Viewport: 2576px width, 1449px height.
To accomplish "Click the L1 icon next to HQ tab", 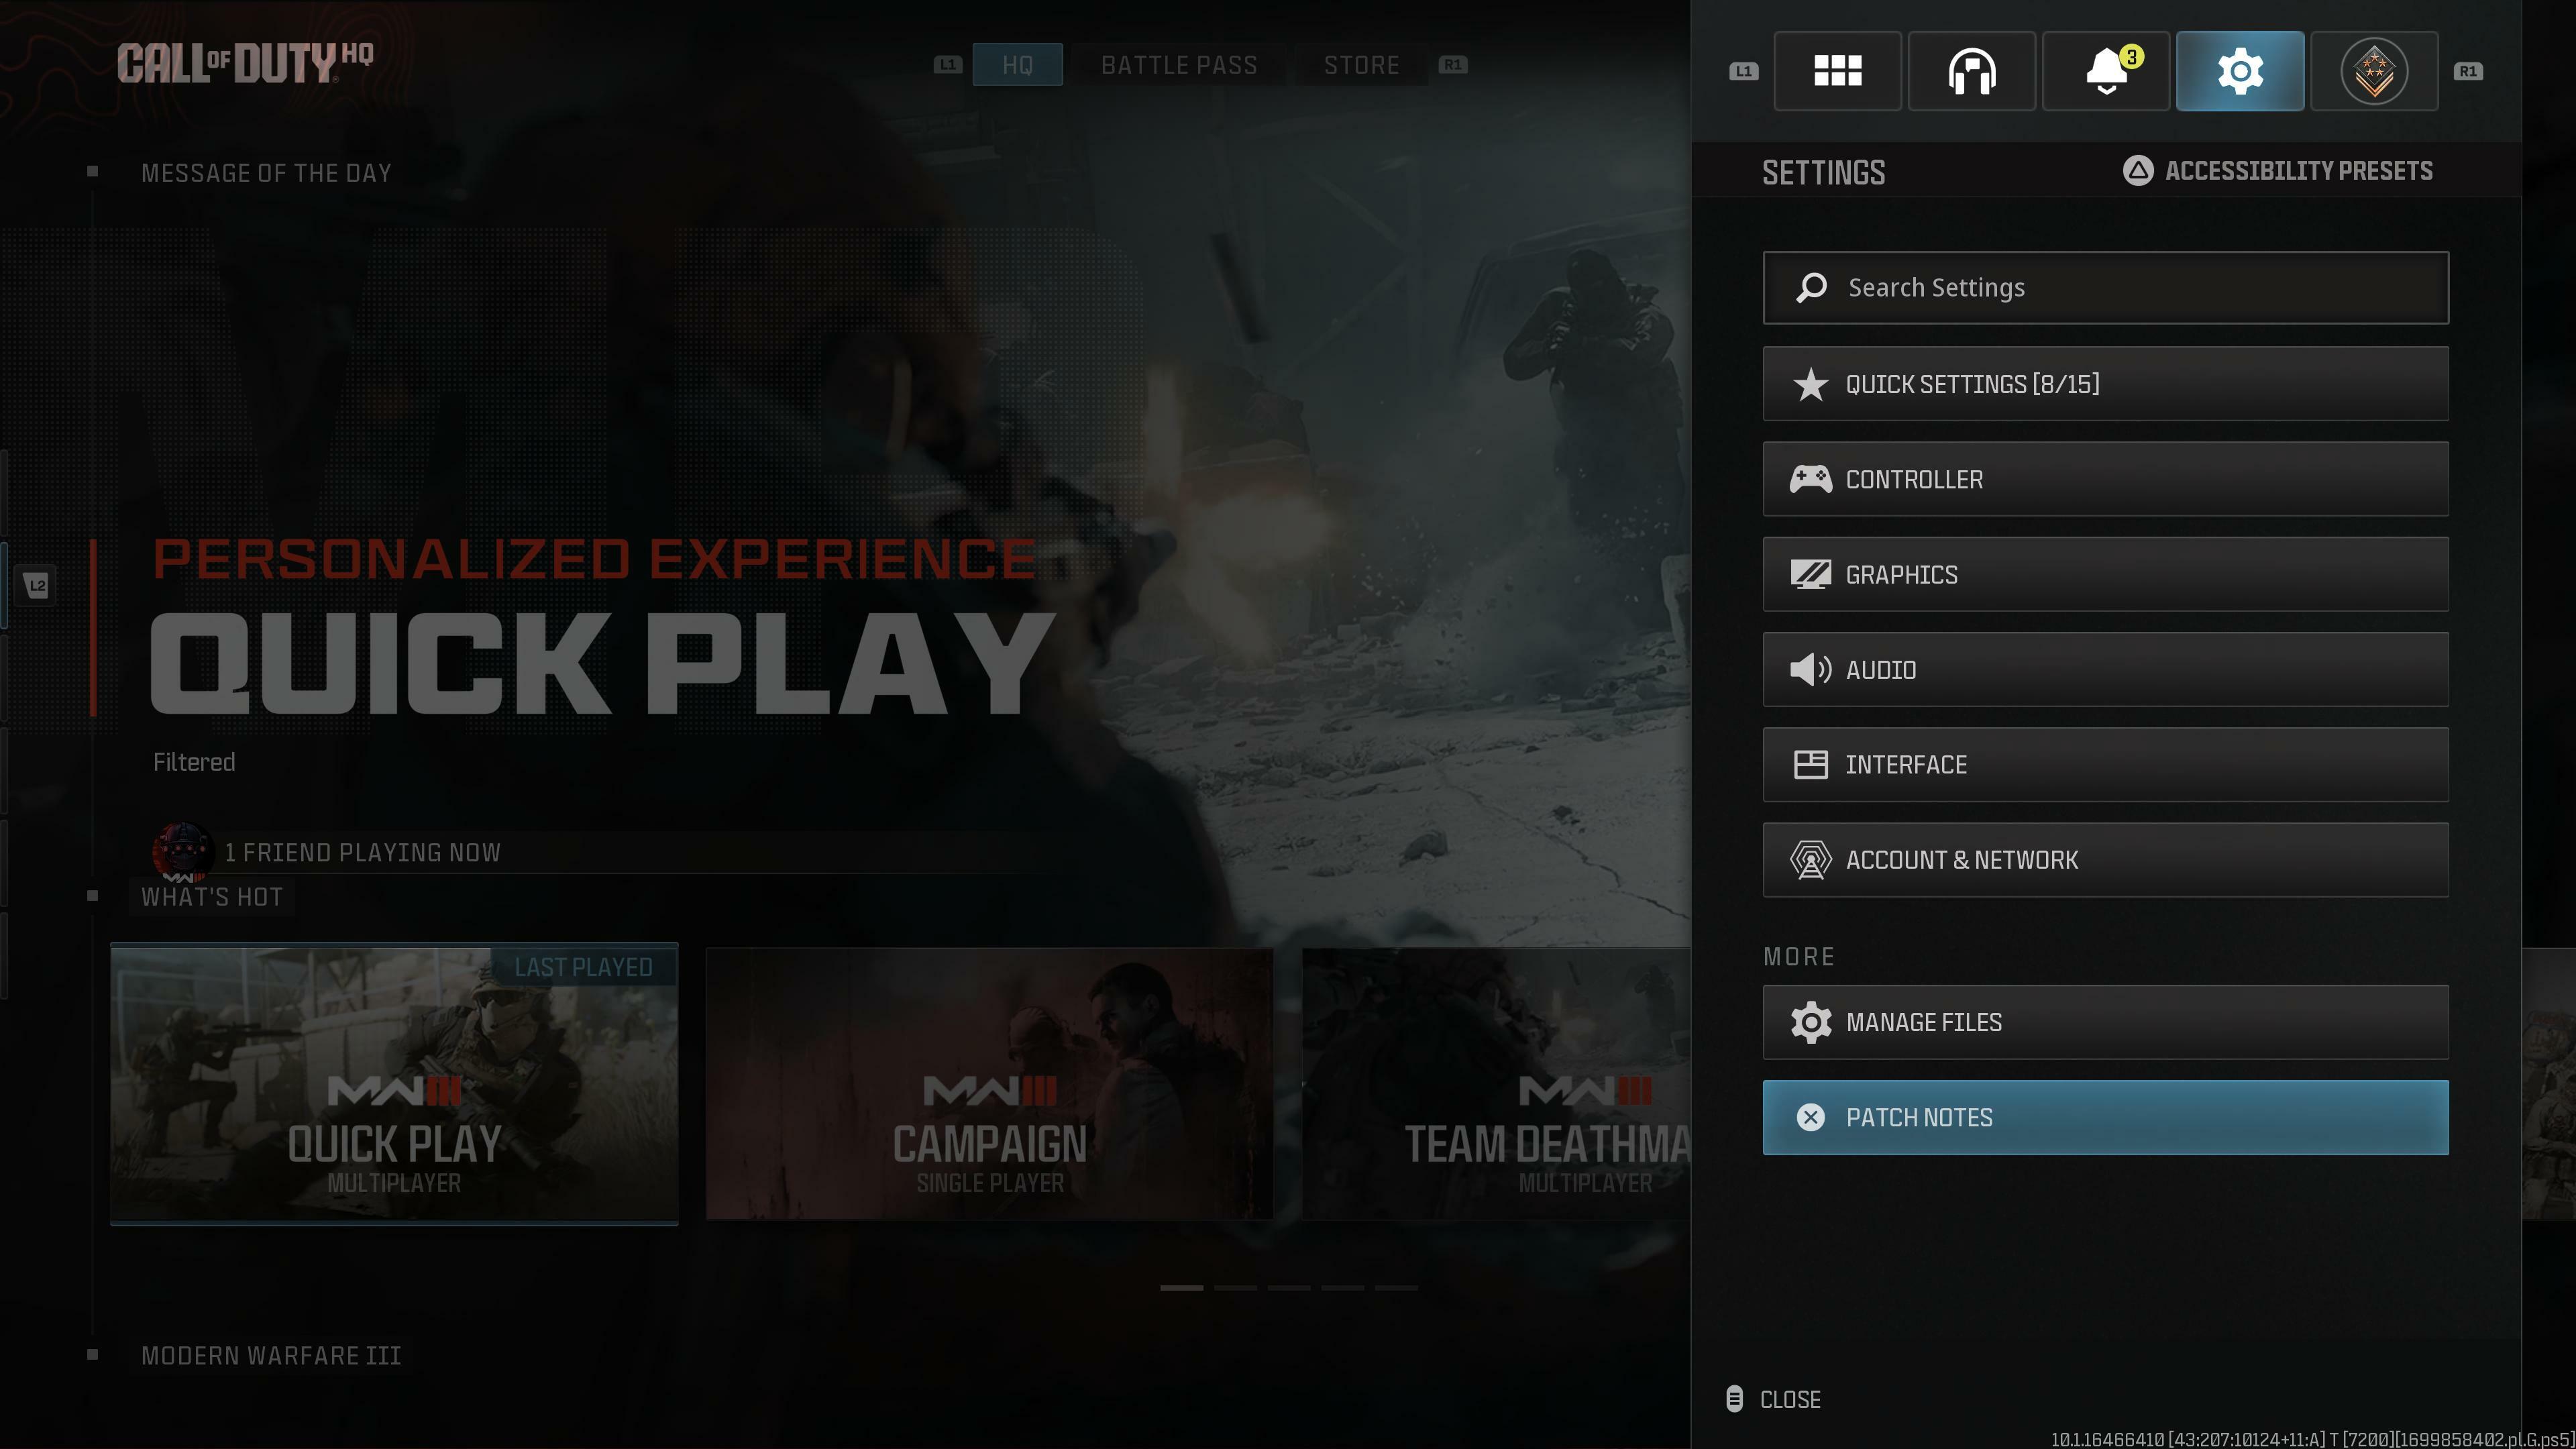I will coord(947,64).
